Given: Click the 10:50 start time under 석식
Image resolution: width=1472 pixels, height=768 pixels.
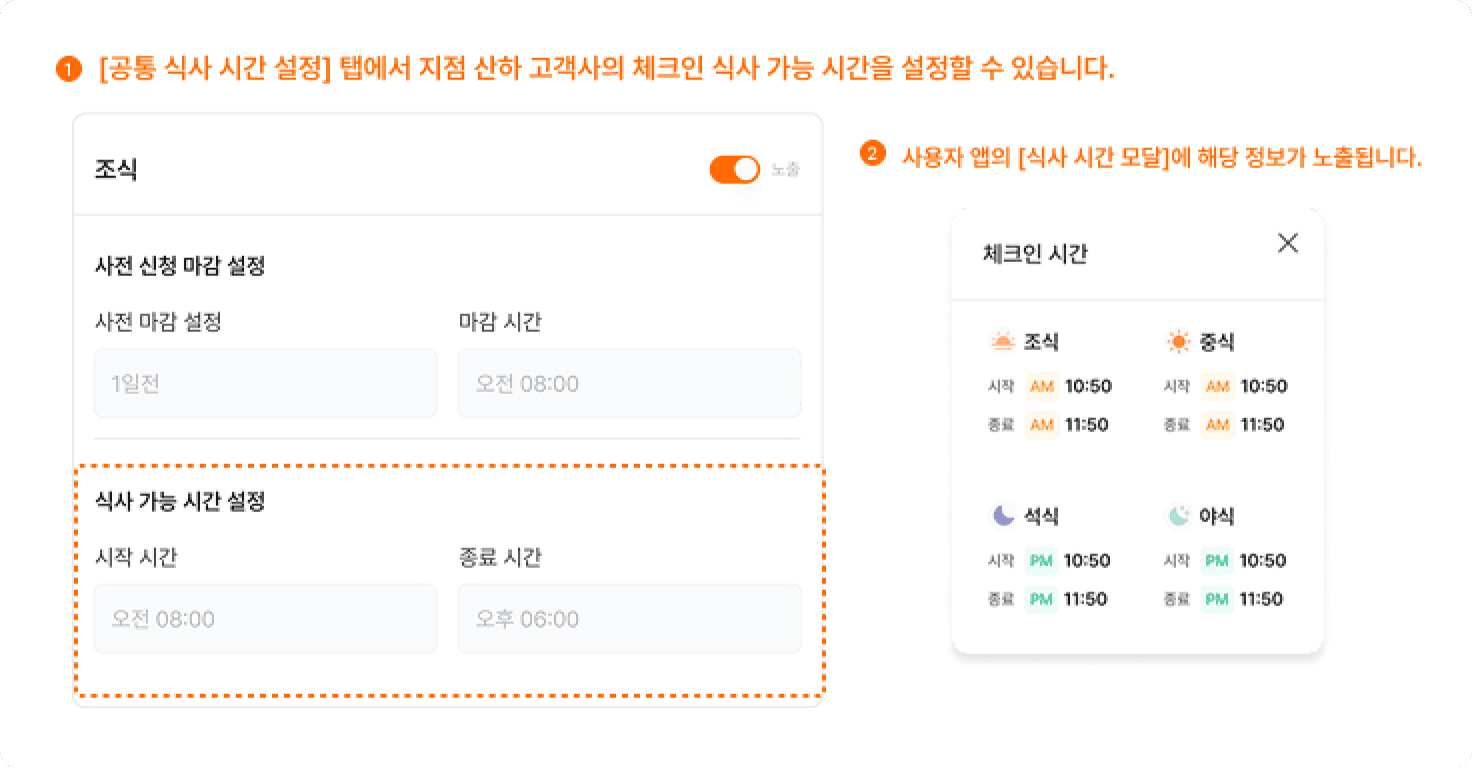Looking at the screenshot, I should tap(1088, 561).
